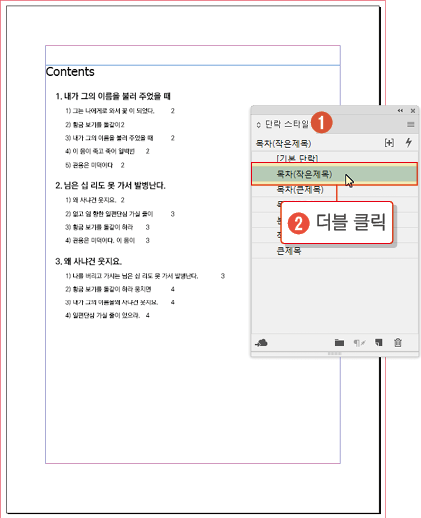Create new paragraph style icon
421x518 pixels.
[379, 342]
